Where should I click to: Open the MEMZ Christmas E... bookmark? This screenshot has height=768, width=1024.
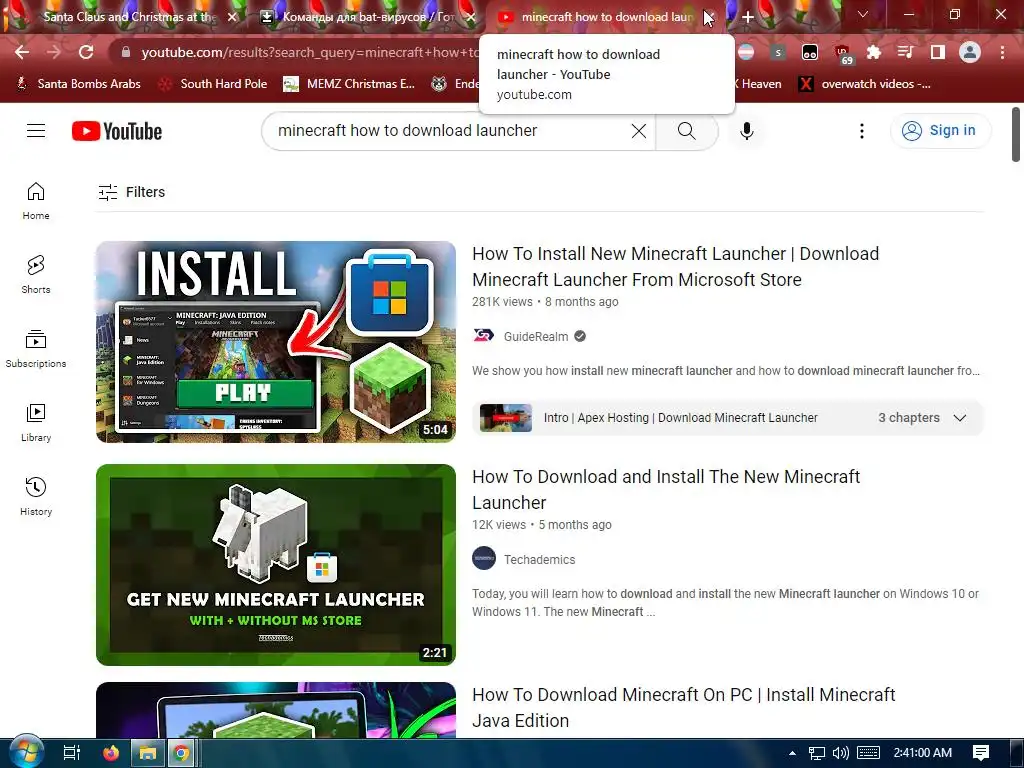pos(349,84)
